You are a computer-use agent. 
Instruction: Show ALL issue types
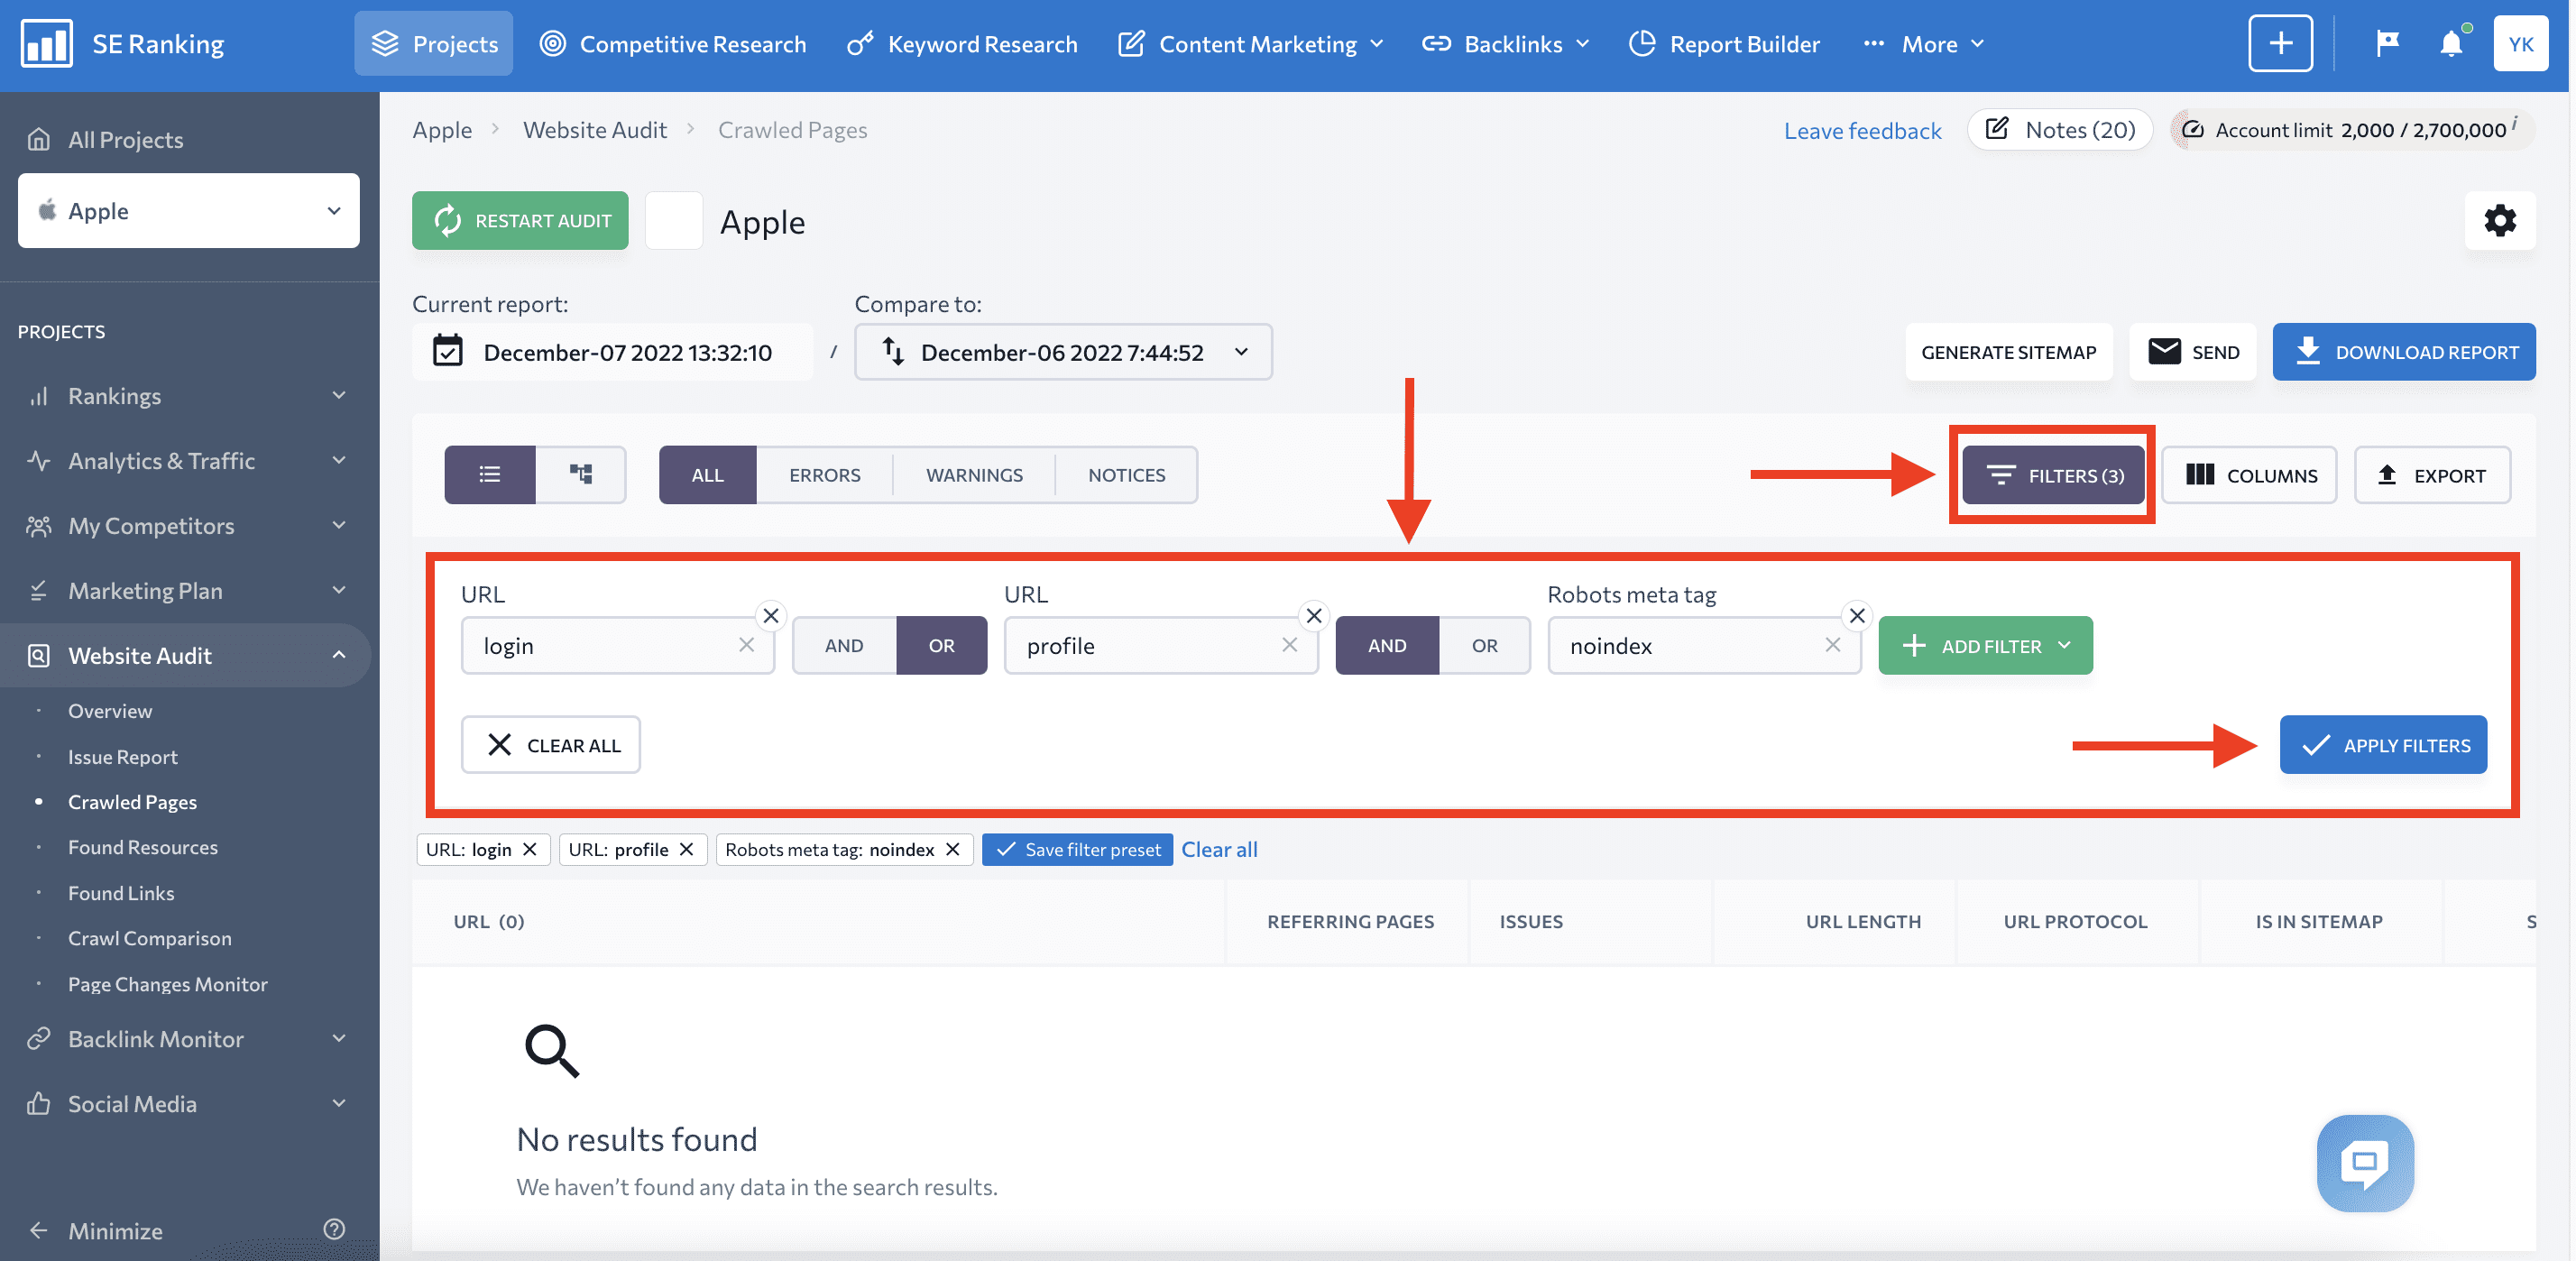tap(708, 475)
